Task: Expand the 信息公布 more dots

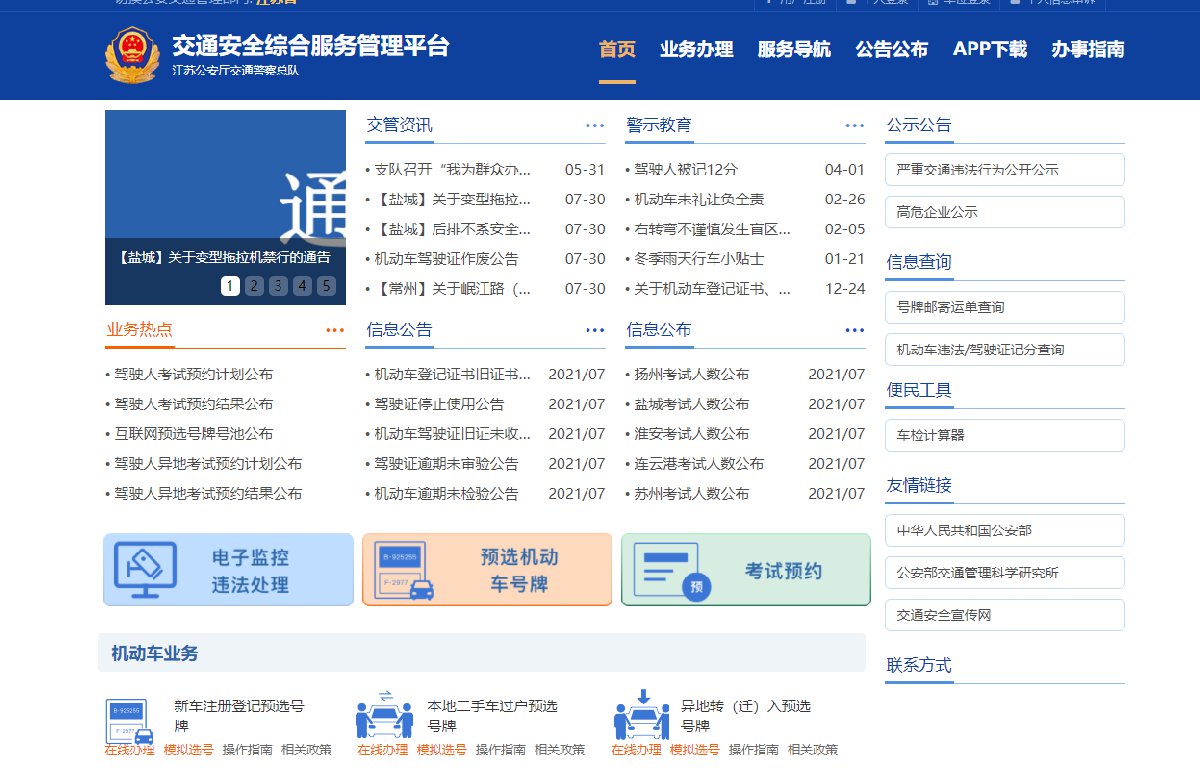Action: tap(854, 330)
